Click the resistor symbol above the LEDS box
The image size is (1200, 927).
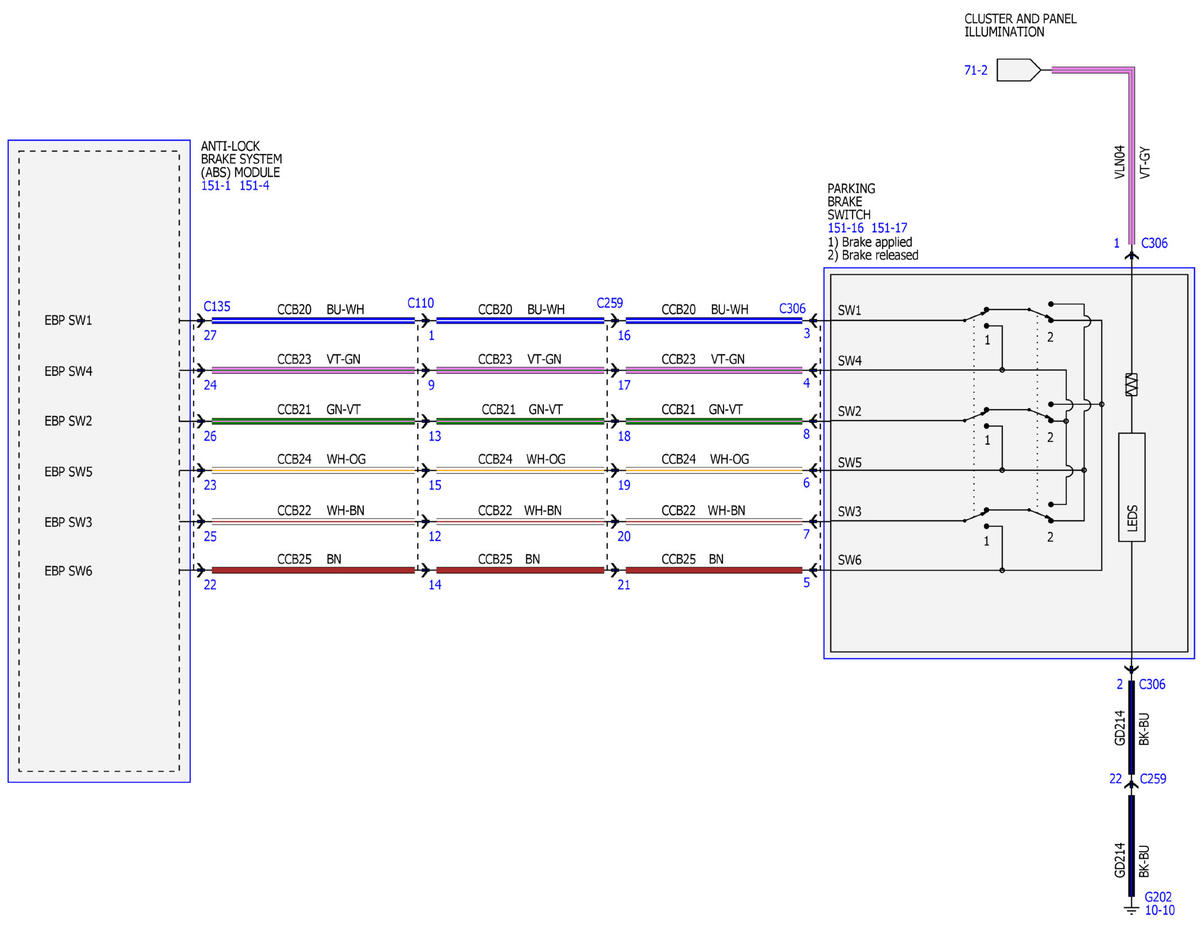pyautogui.click(x=1131, y=384)
